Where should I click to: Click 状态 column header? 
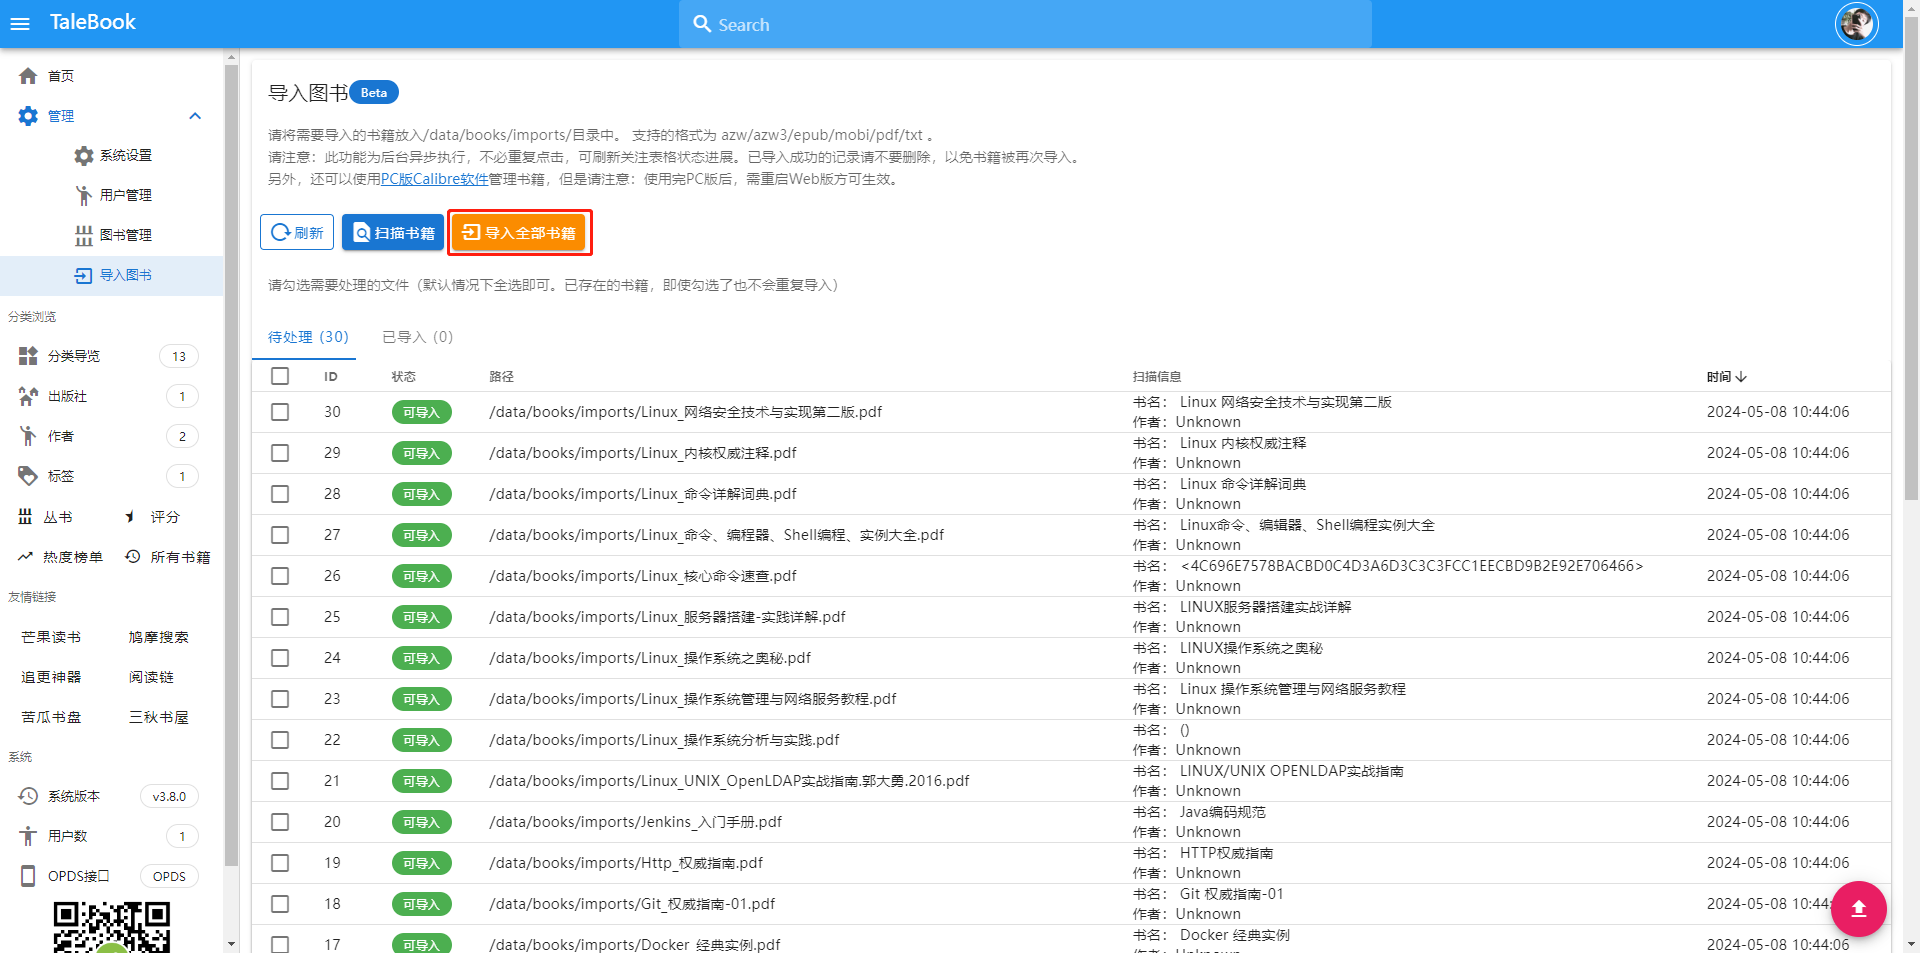[403, 377]
